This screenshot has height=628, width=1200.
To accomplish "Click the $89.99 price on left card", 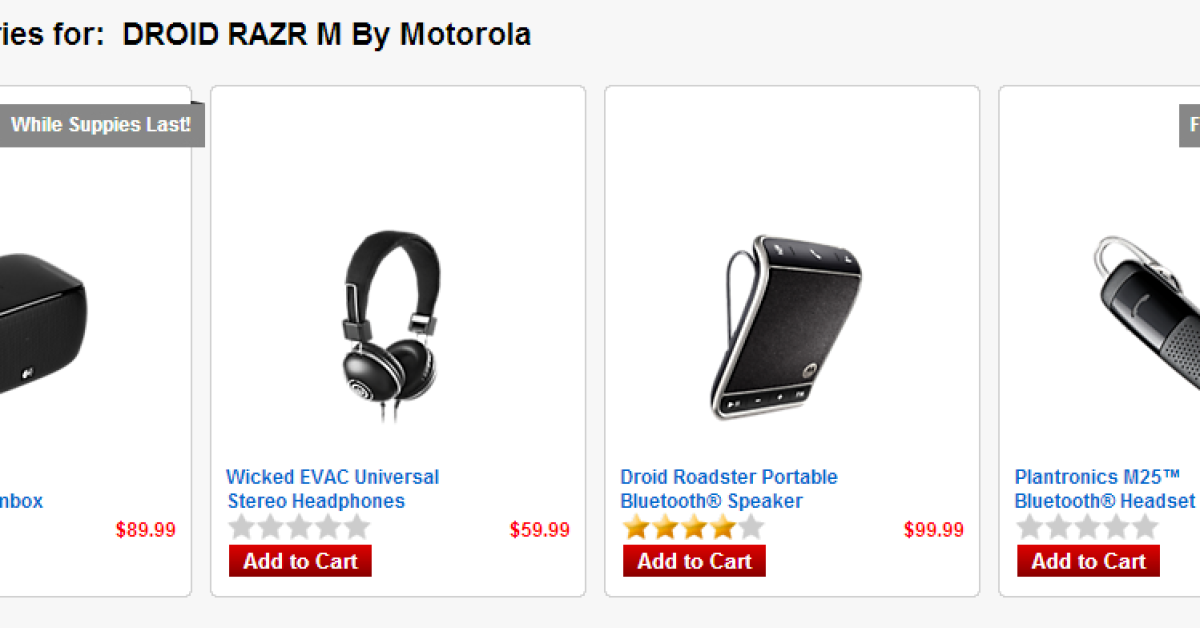I will (146, 530).
